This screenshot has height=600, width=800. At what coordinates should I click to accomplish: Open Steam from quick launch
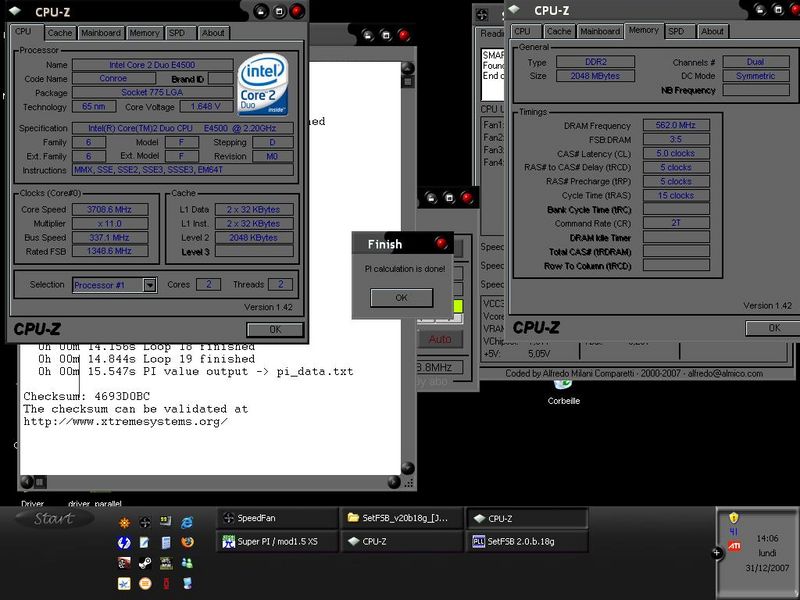145,563
